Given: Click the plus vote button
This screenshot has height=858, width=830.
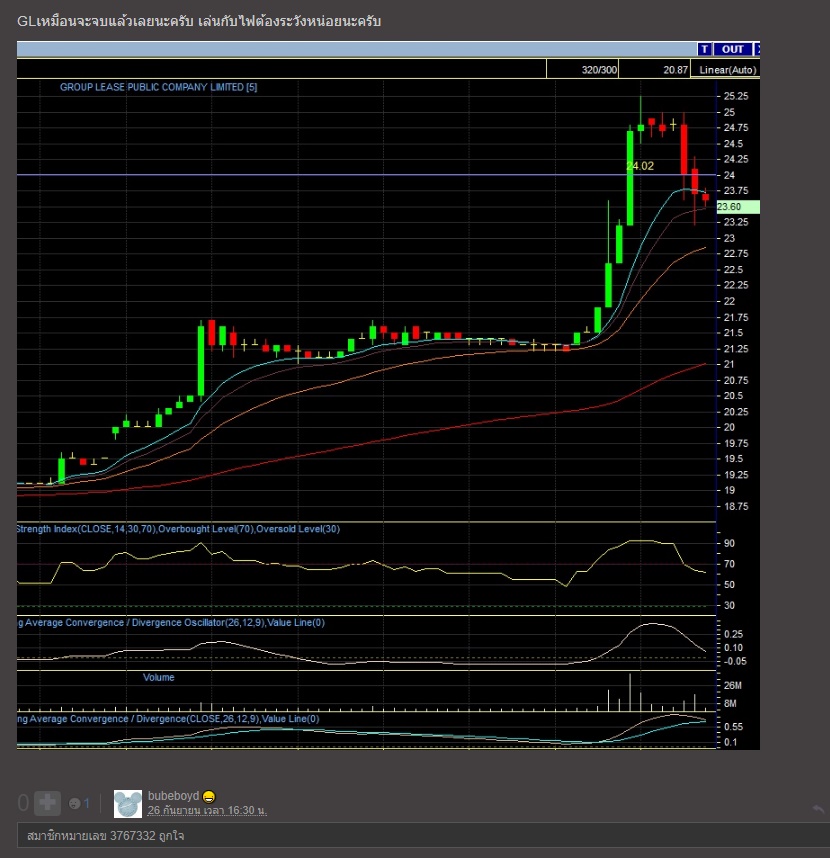Looking at the screenshot, I should 47,803.
